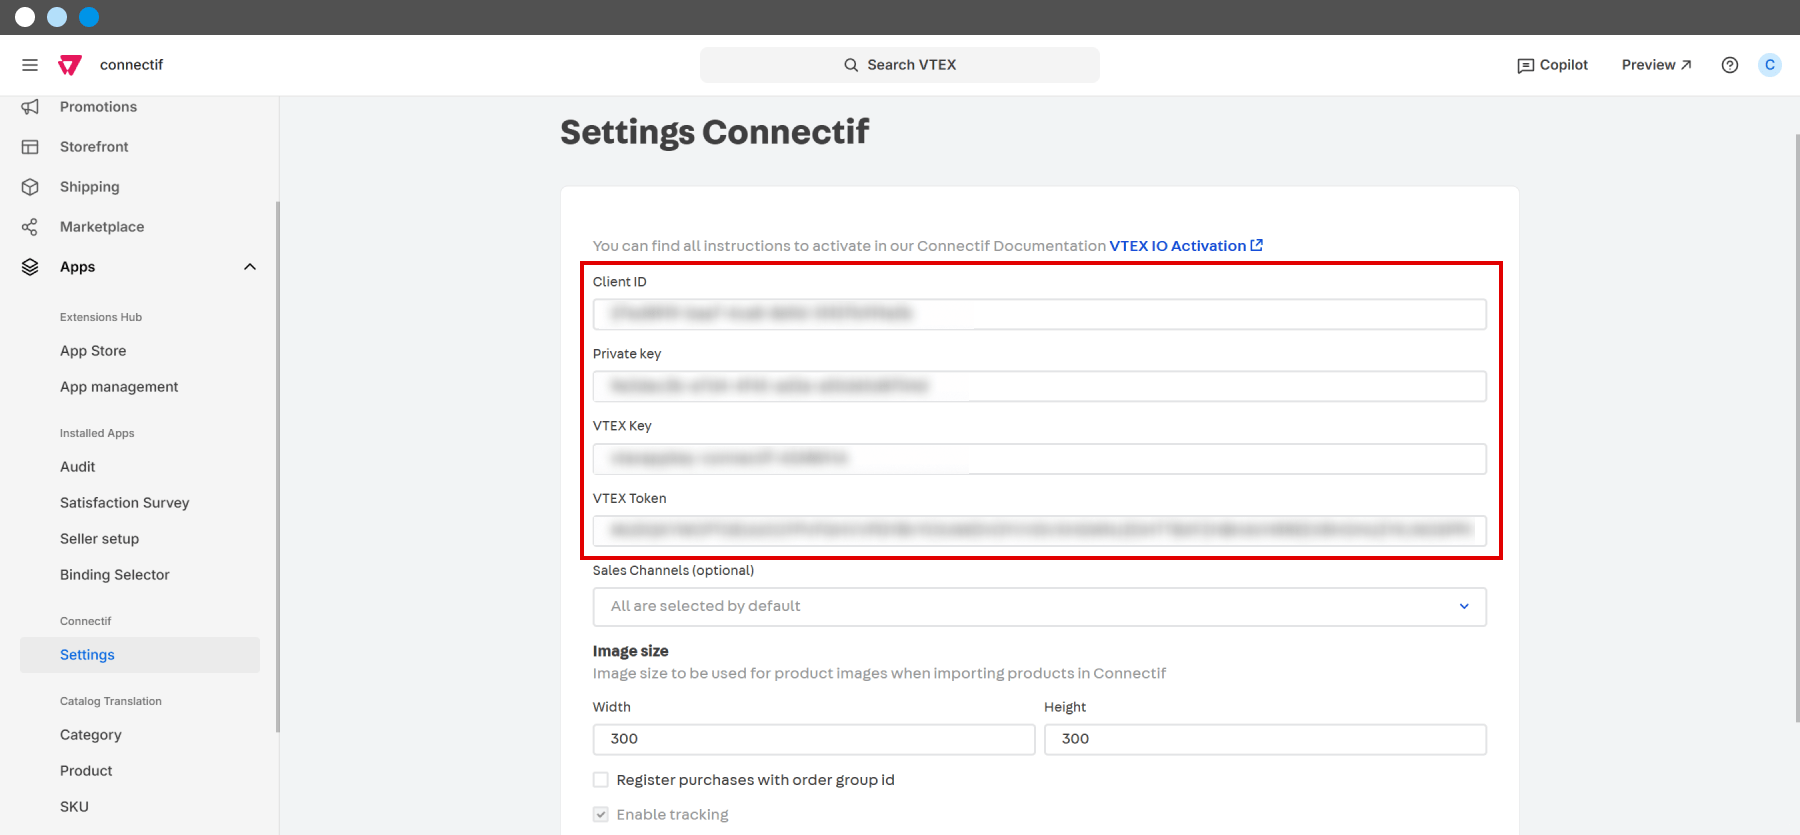This screenshot has width=1800, height=835.
Task: Click the sidebar scrollbar
Action: coord(277,467)
